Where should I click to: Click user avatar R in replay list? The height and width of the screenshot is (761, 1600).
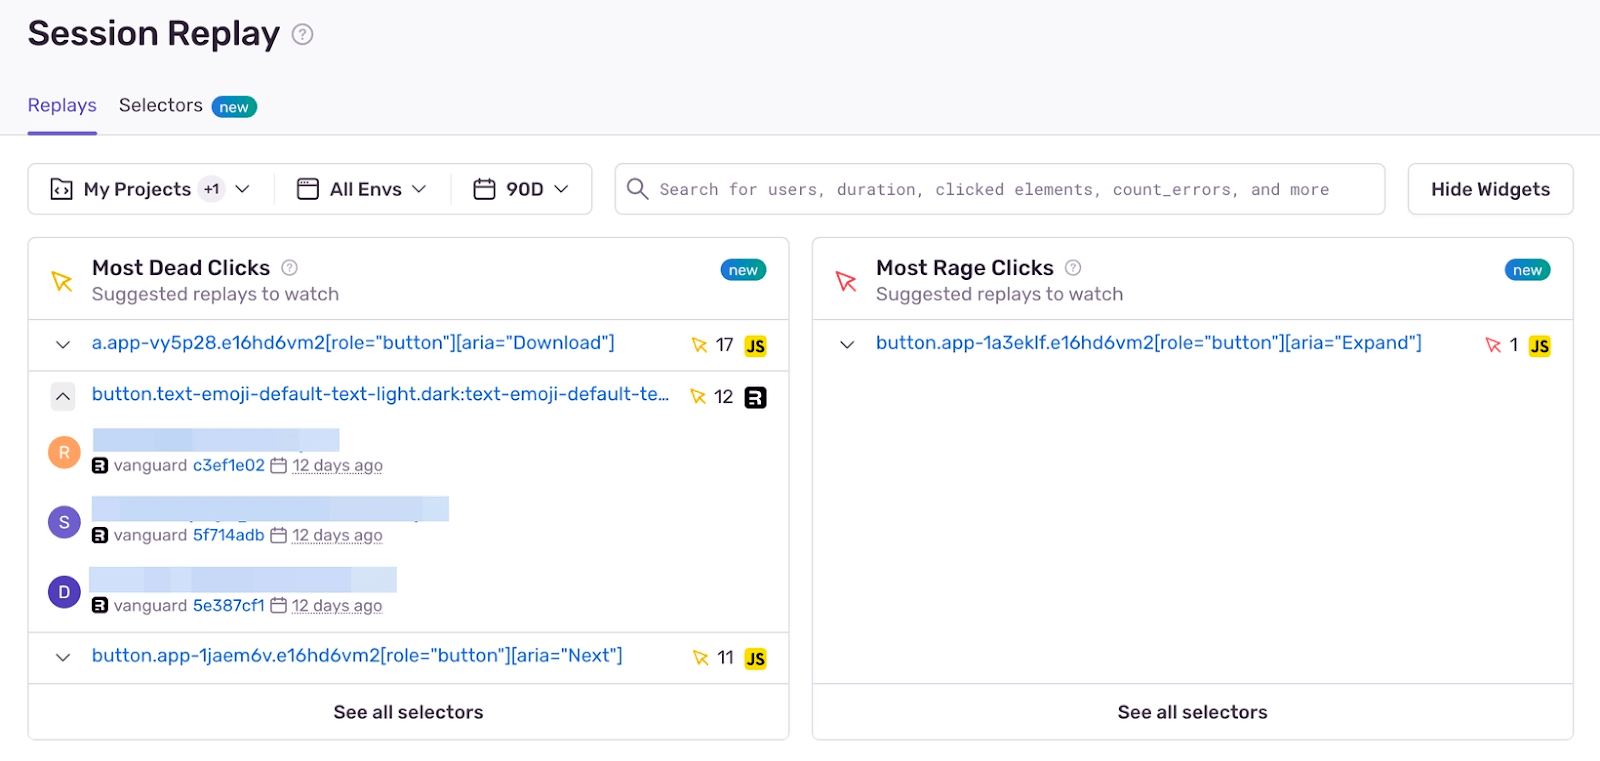click(64, 452)
